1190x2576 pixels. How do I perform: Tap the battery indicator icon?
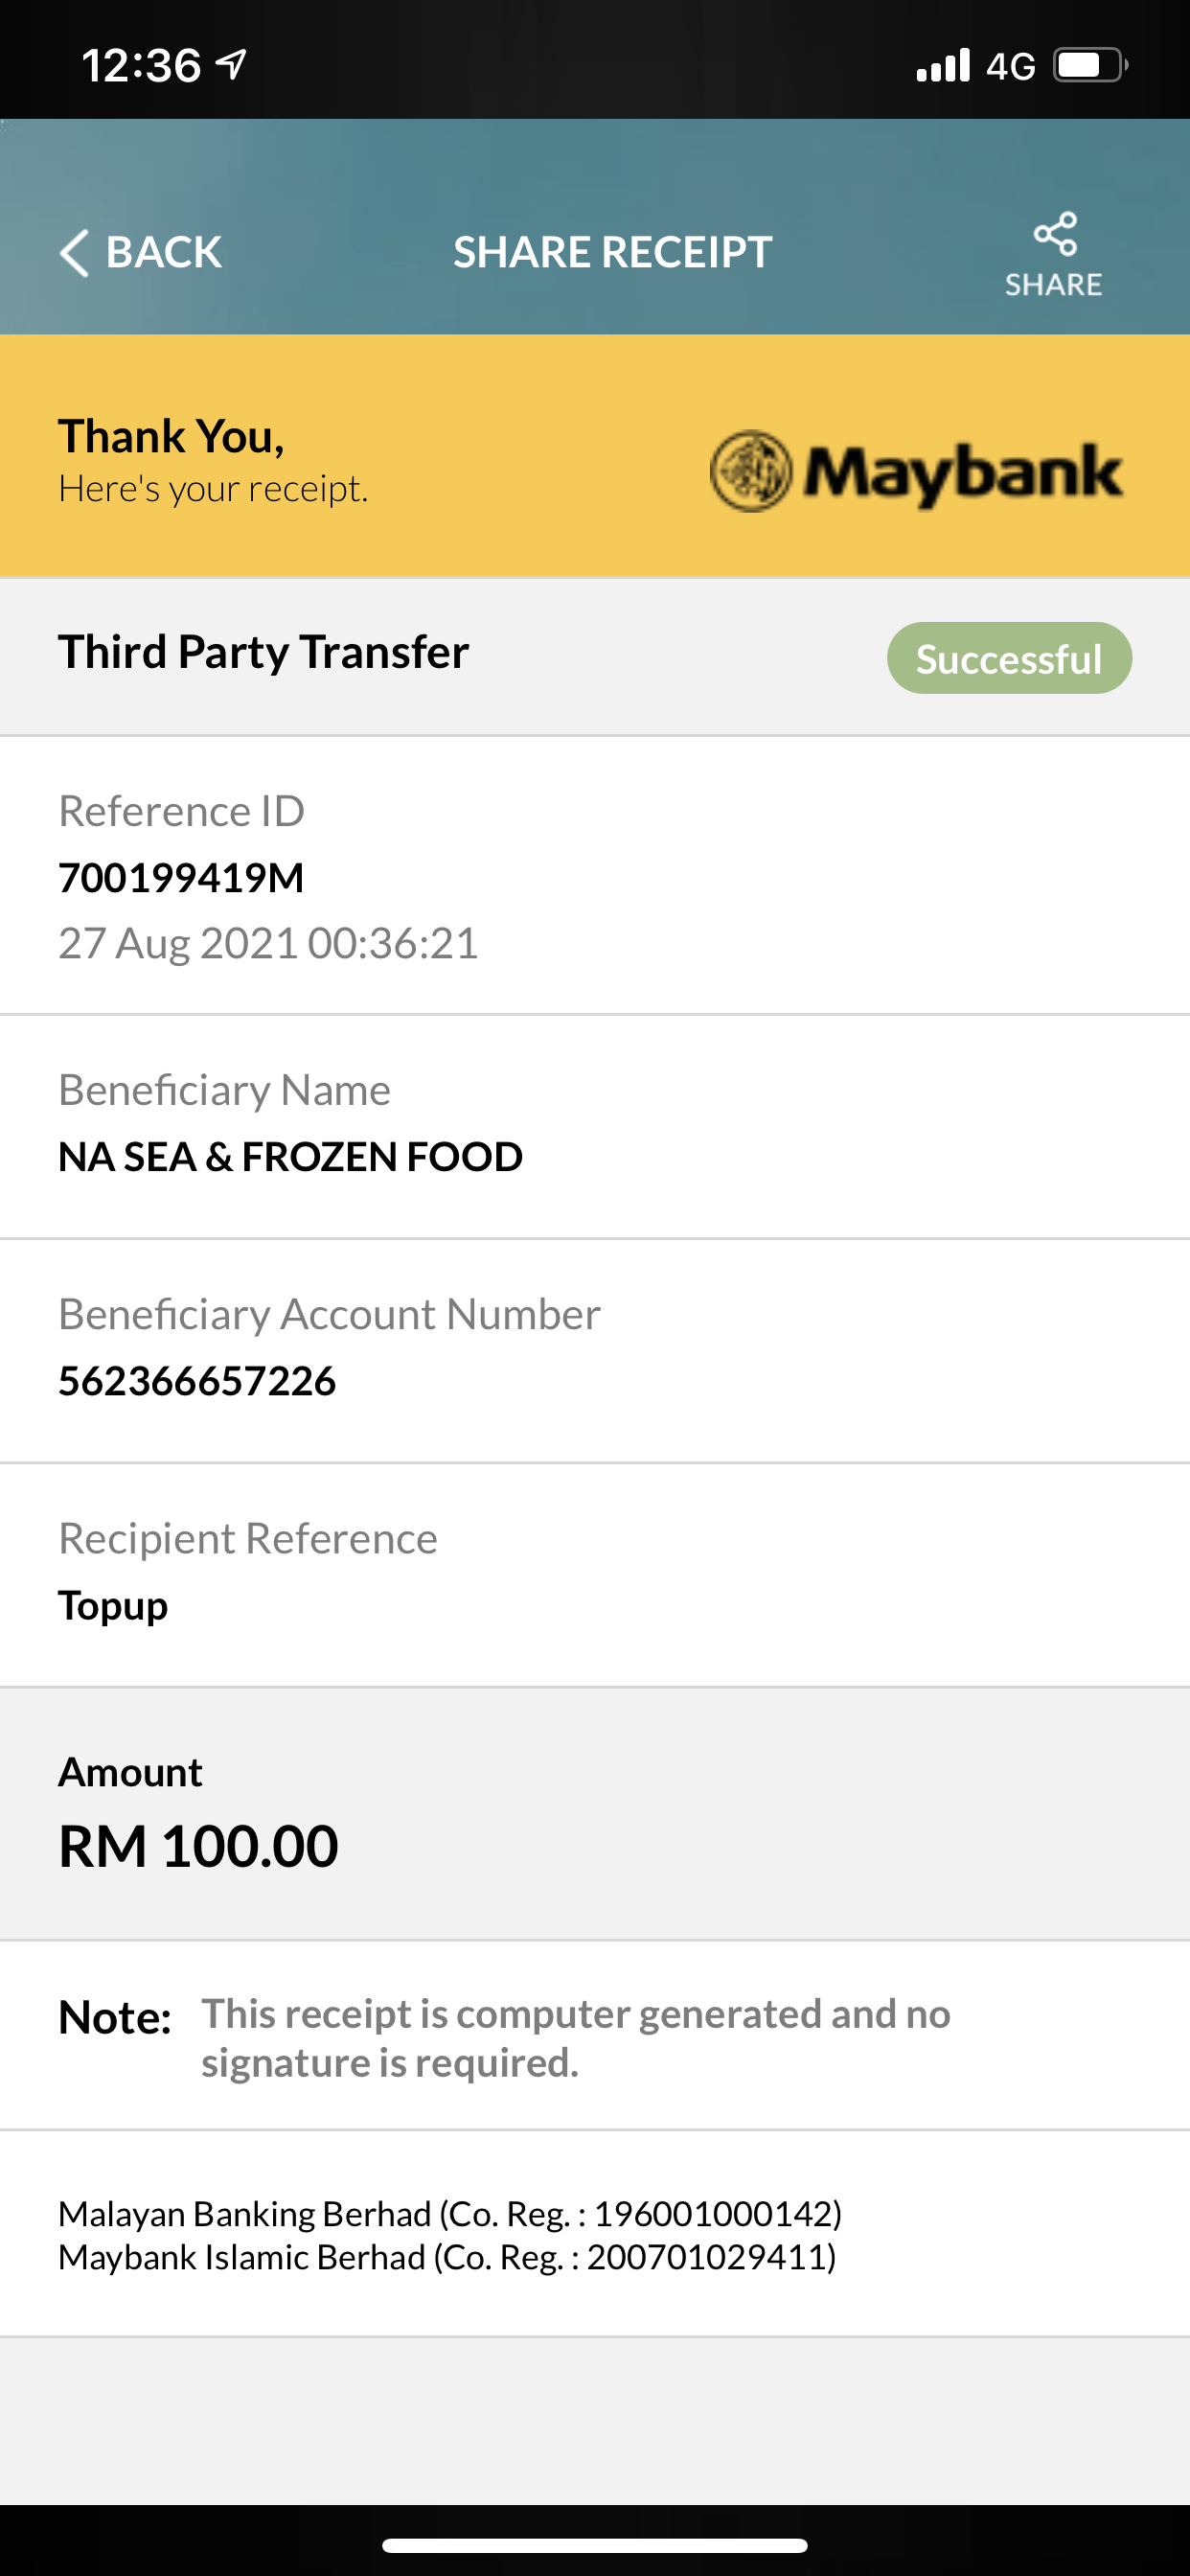[1090, 65]
